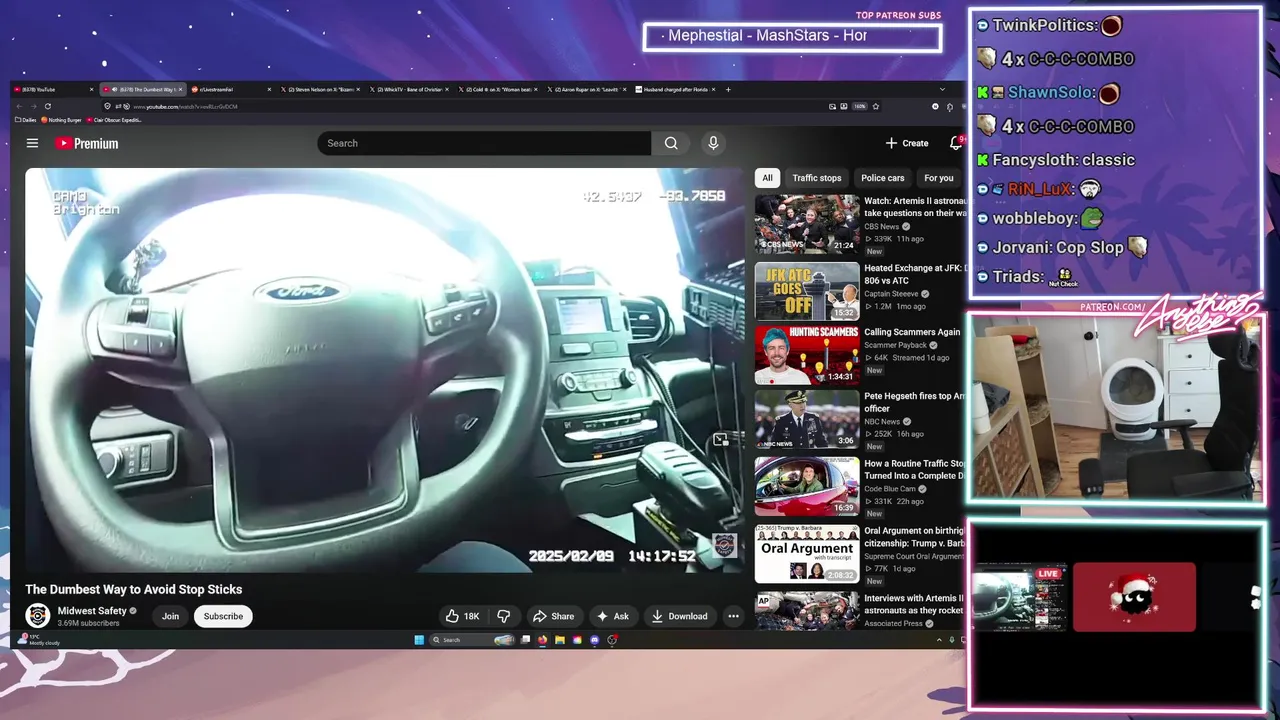Click the miniplayer icon over the video
This screenshot has width=1280, height=720.
pyautogui.click(x=720, y=440)
